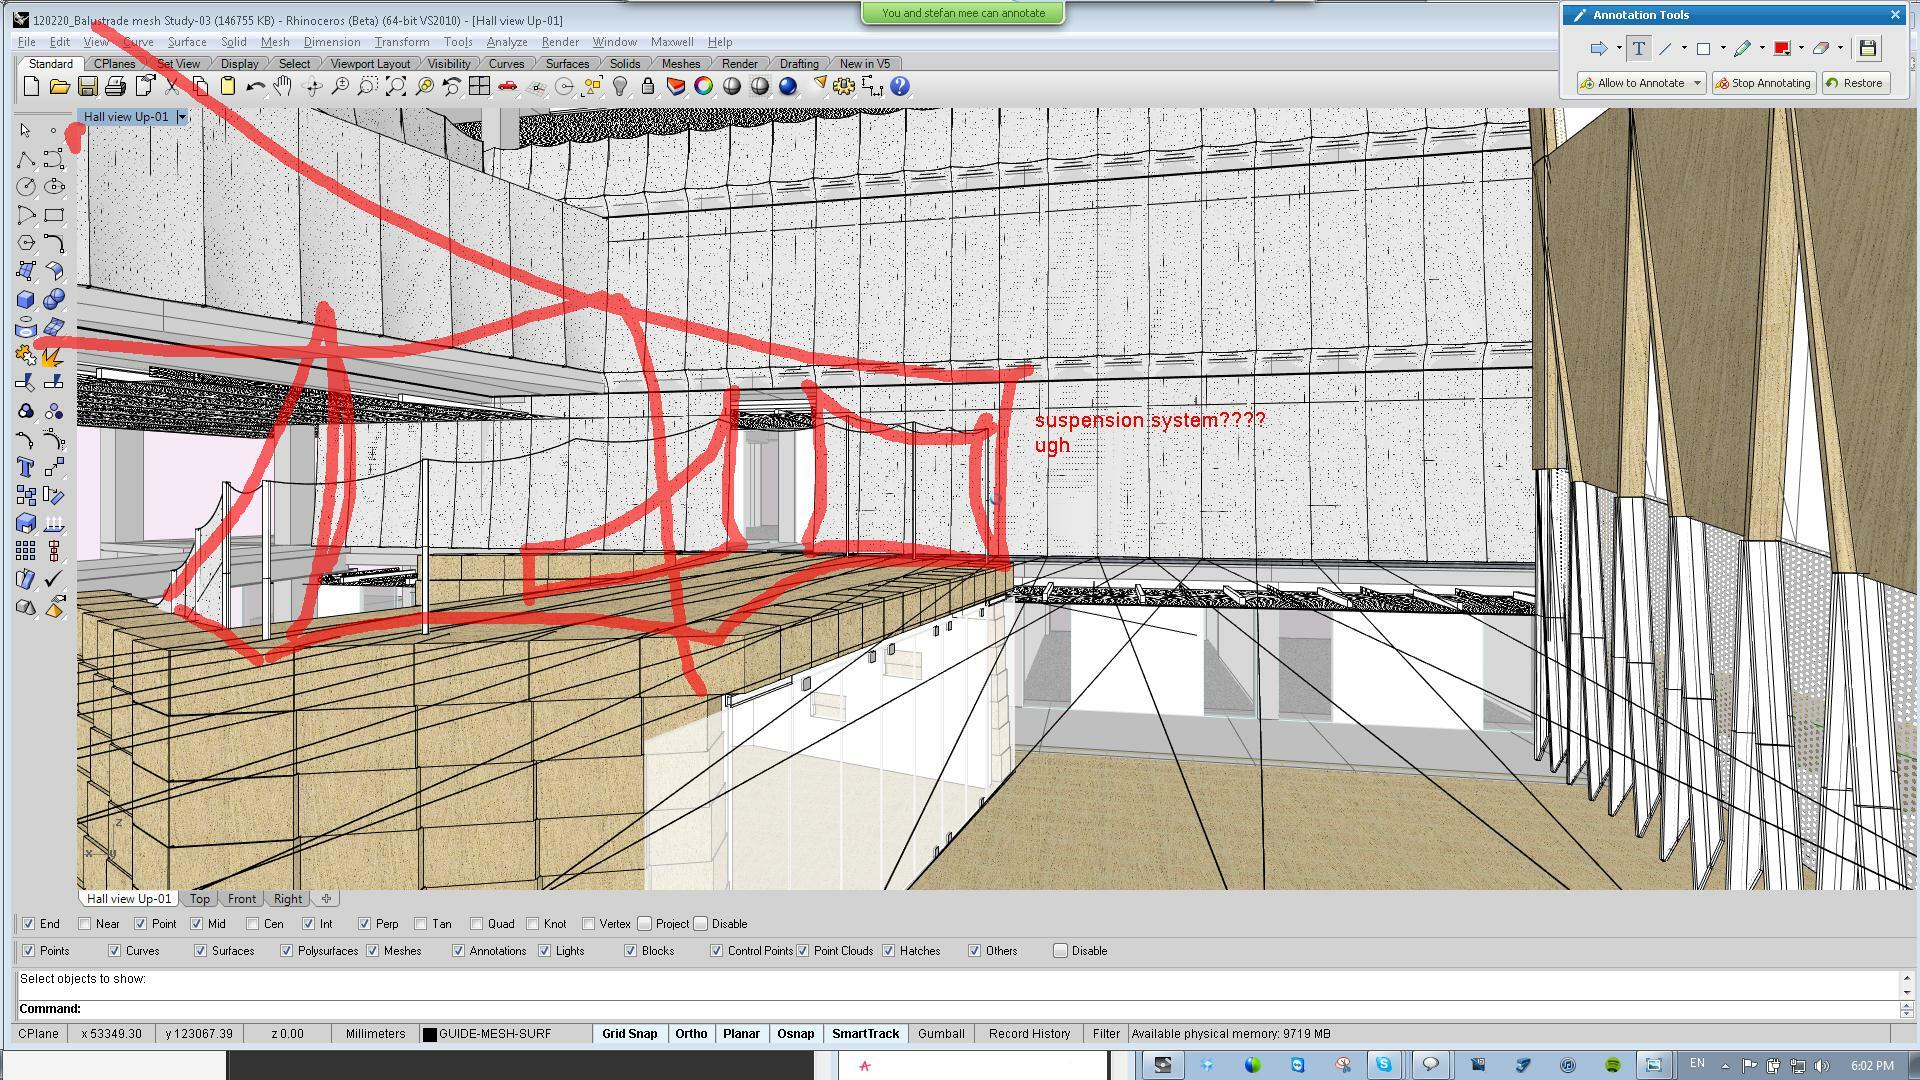Image resolution: width=1920 pixels, height=1080 pixels.
Task: Open the Layers icon in the toolbar
Action: click(x=676, y=87)
